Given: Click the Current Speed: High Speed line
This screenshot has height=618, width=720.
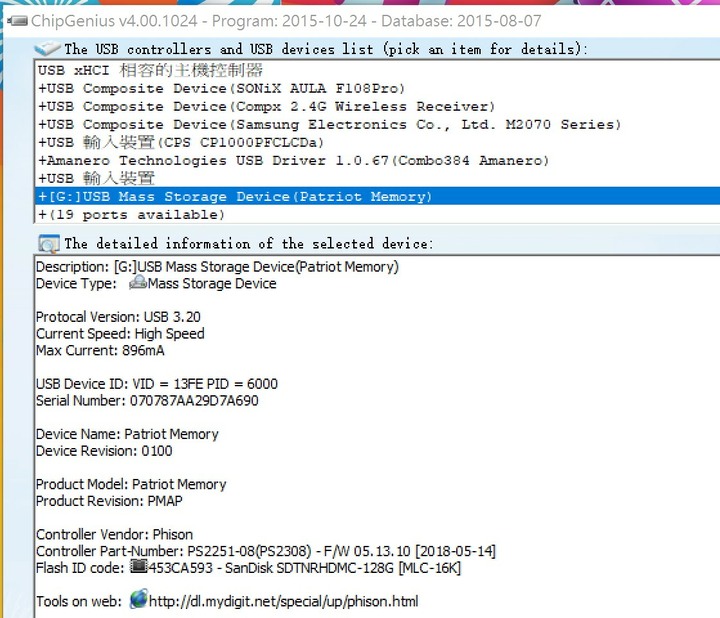Looking at the screenshot, I should [x=120, y=334].
